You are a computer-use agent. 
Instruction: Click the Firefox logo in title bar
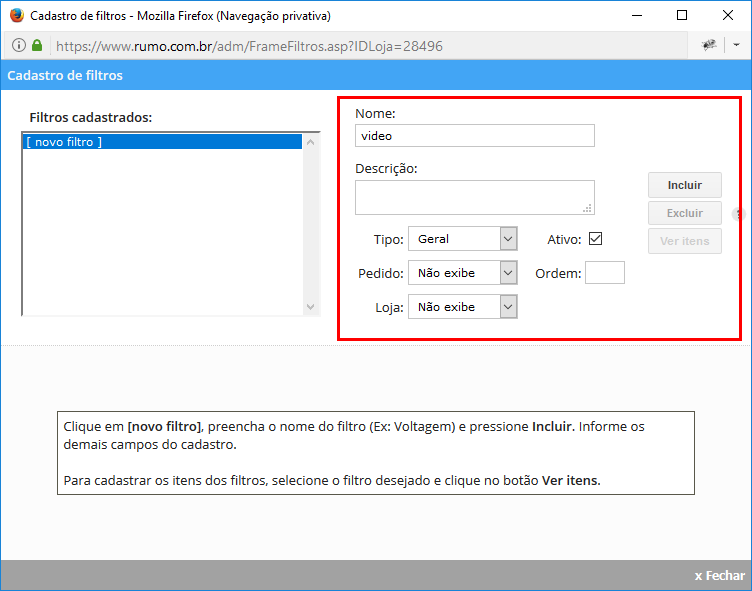pyautogui.click(x=17, y=15)
